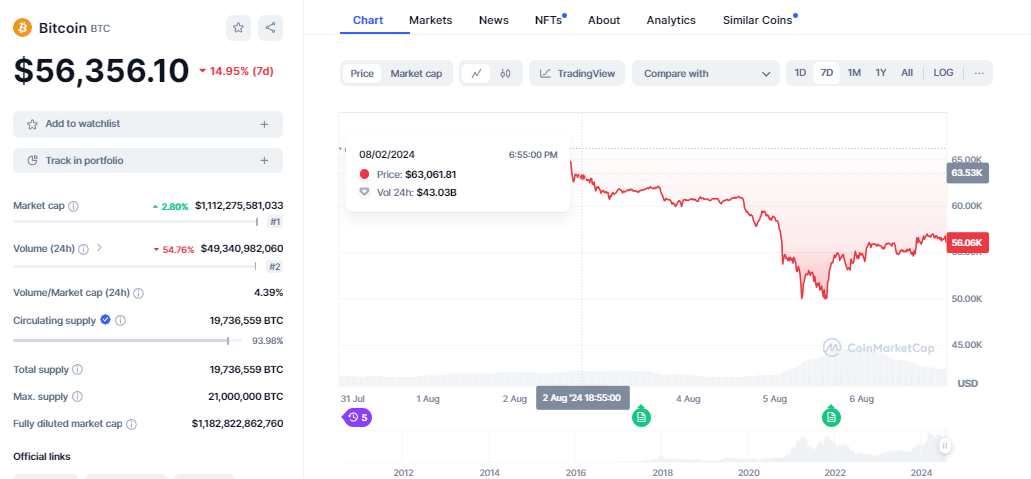Set chart range to 7D

tap(827, 73)
